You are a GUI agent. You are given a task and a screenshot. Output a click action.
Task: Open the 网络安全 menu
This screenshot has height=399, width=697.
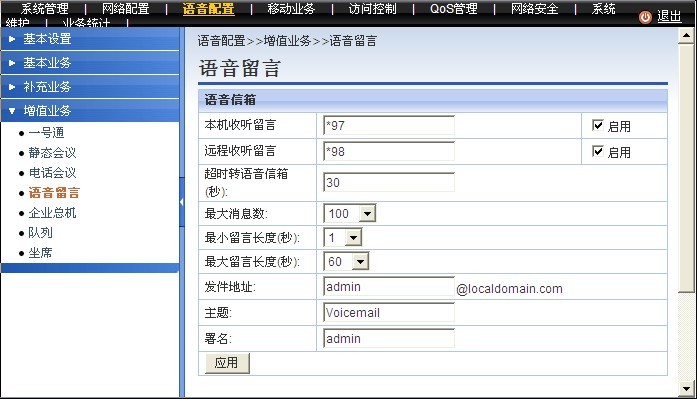coord(534,9)
